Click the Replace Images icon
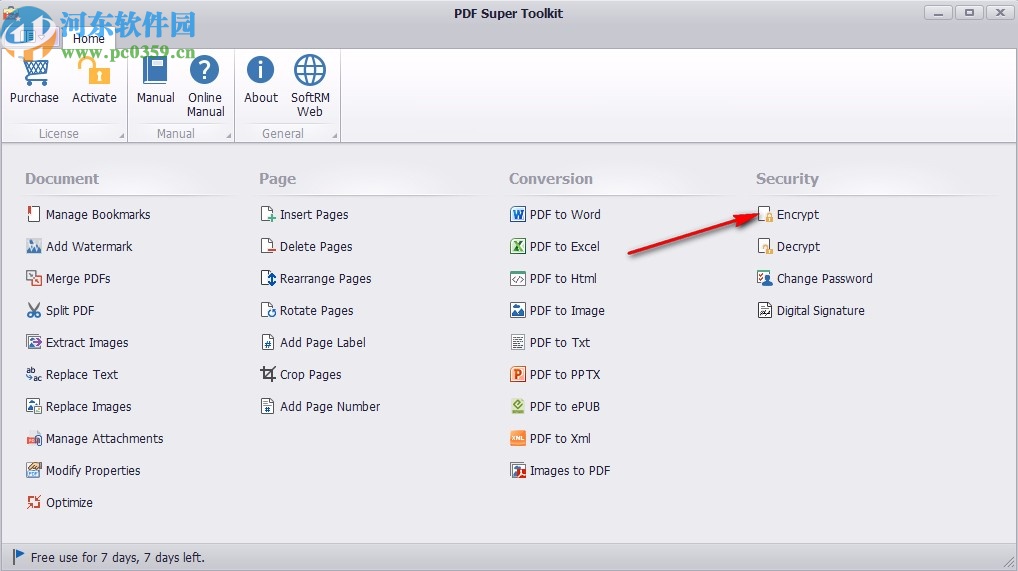This screenshot has width=1018, height=571. tap(33, 406)
